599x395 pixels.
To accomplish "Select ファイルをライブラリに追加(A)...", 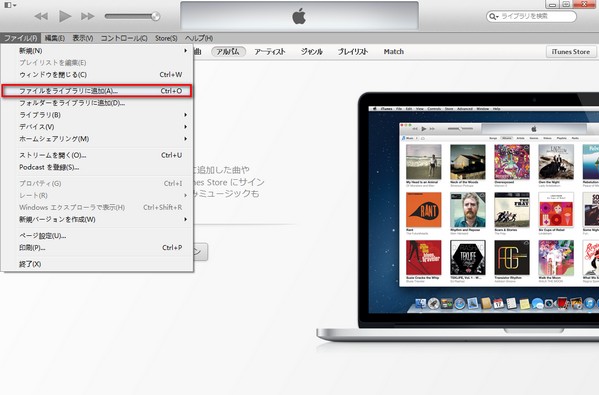I will [x=97, y=91].
